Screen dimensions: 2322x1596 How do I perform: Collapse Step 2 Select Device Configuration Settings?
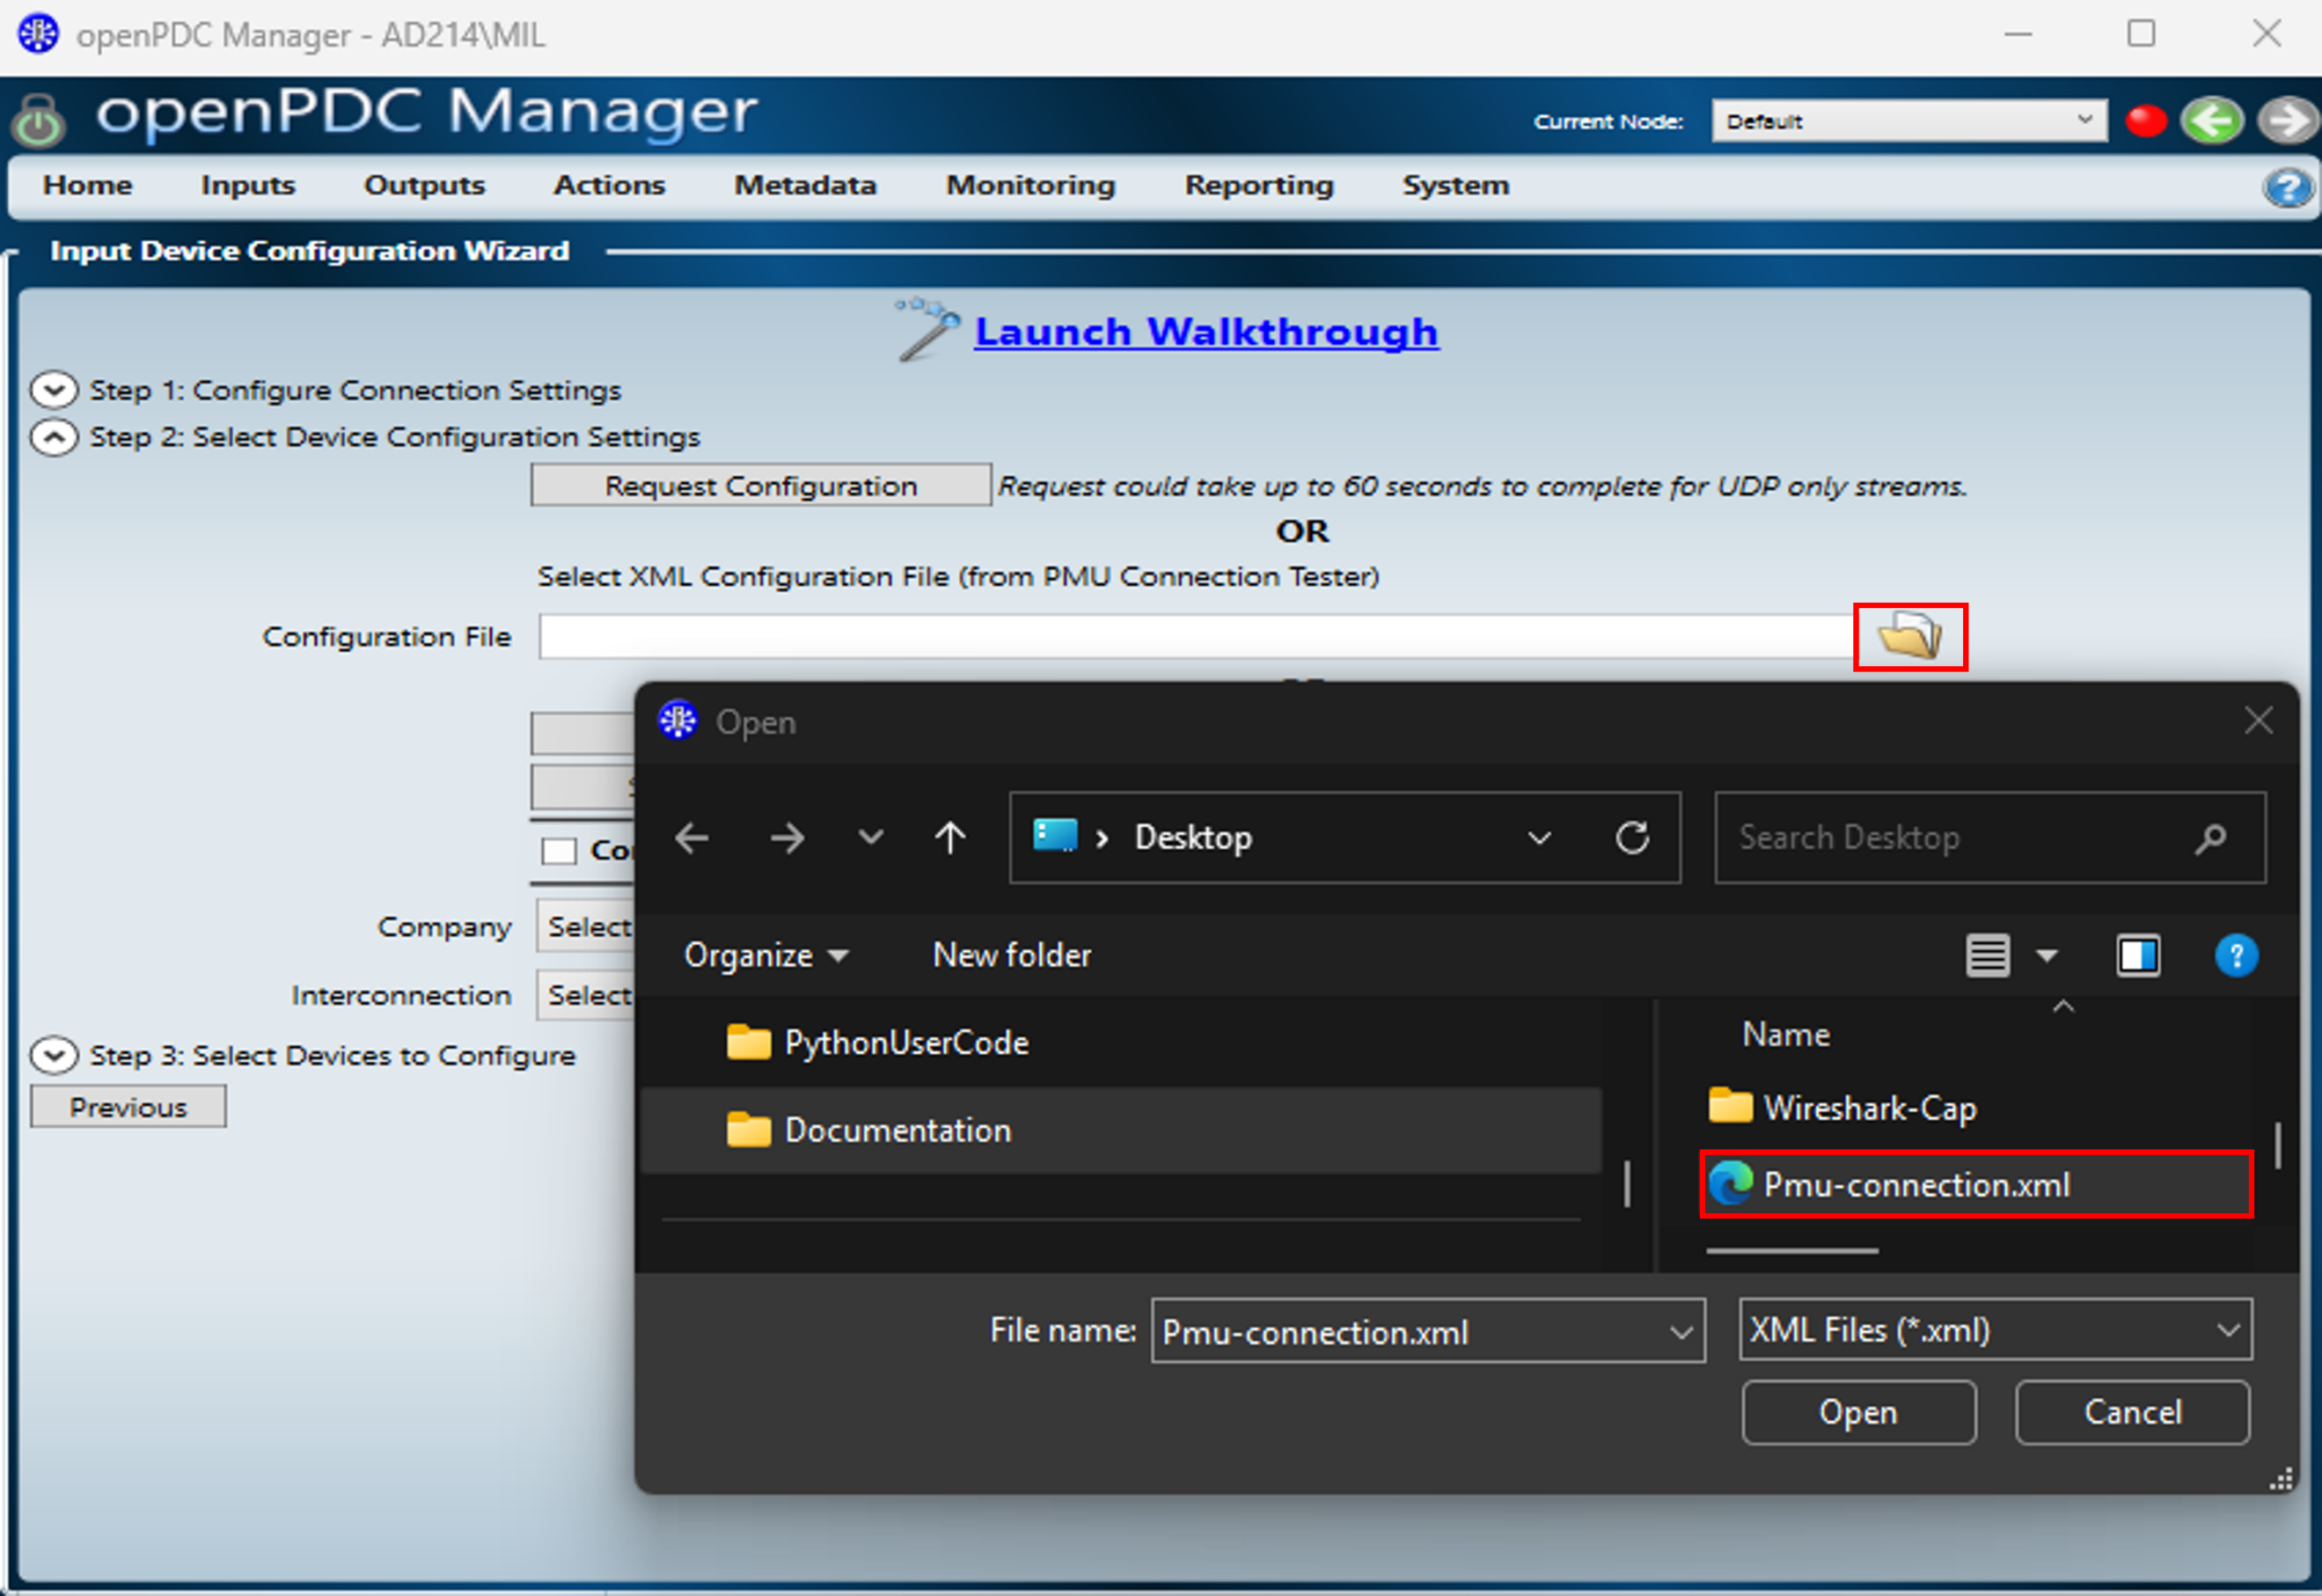click(54, 437)
